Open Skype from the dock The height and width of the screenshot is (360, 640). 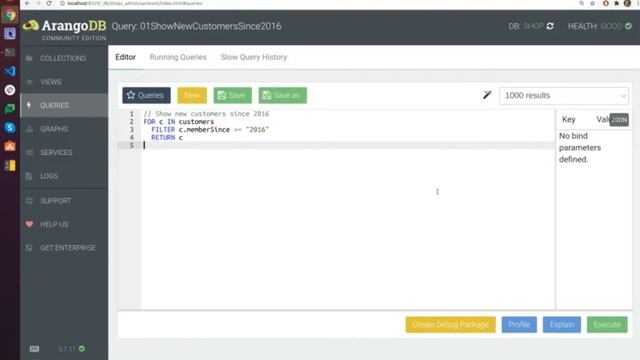10,127
